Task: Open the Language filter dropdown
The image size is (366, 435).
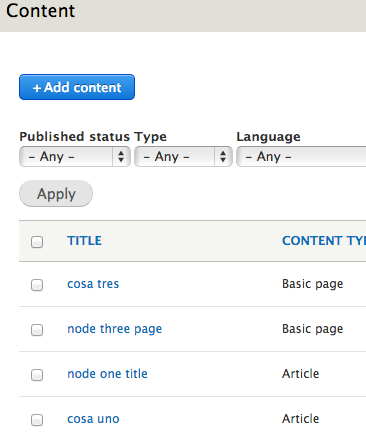Action: (301, 156)
